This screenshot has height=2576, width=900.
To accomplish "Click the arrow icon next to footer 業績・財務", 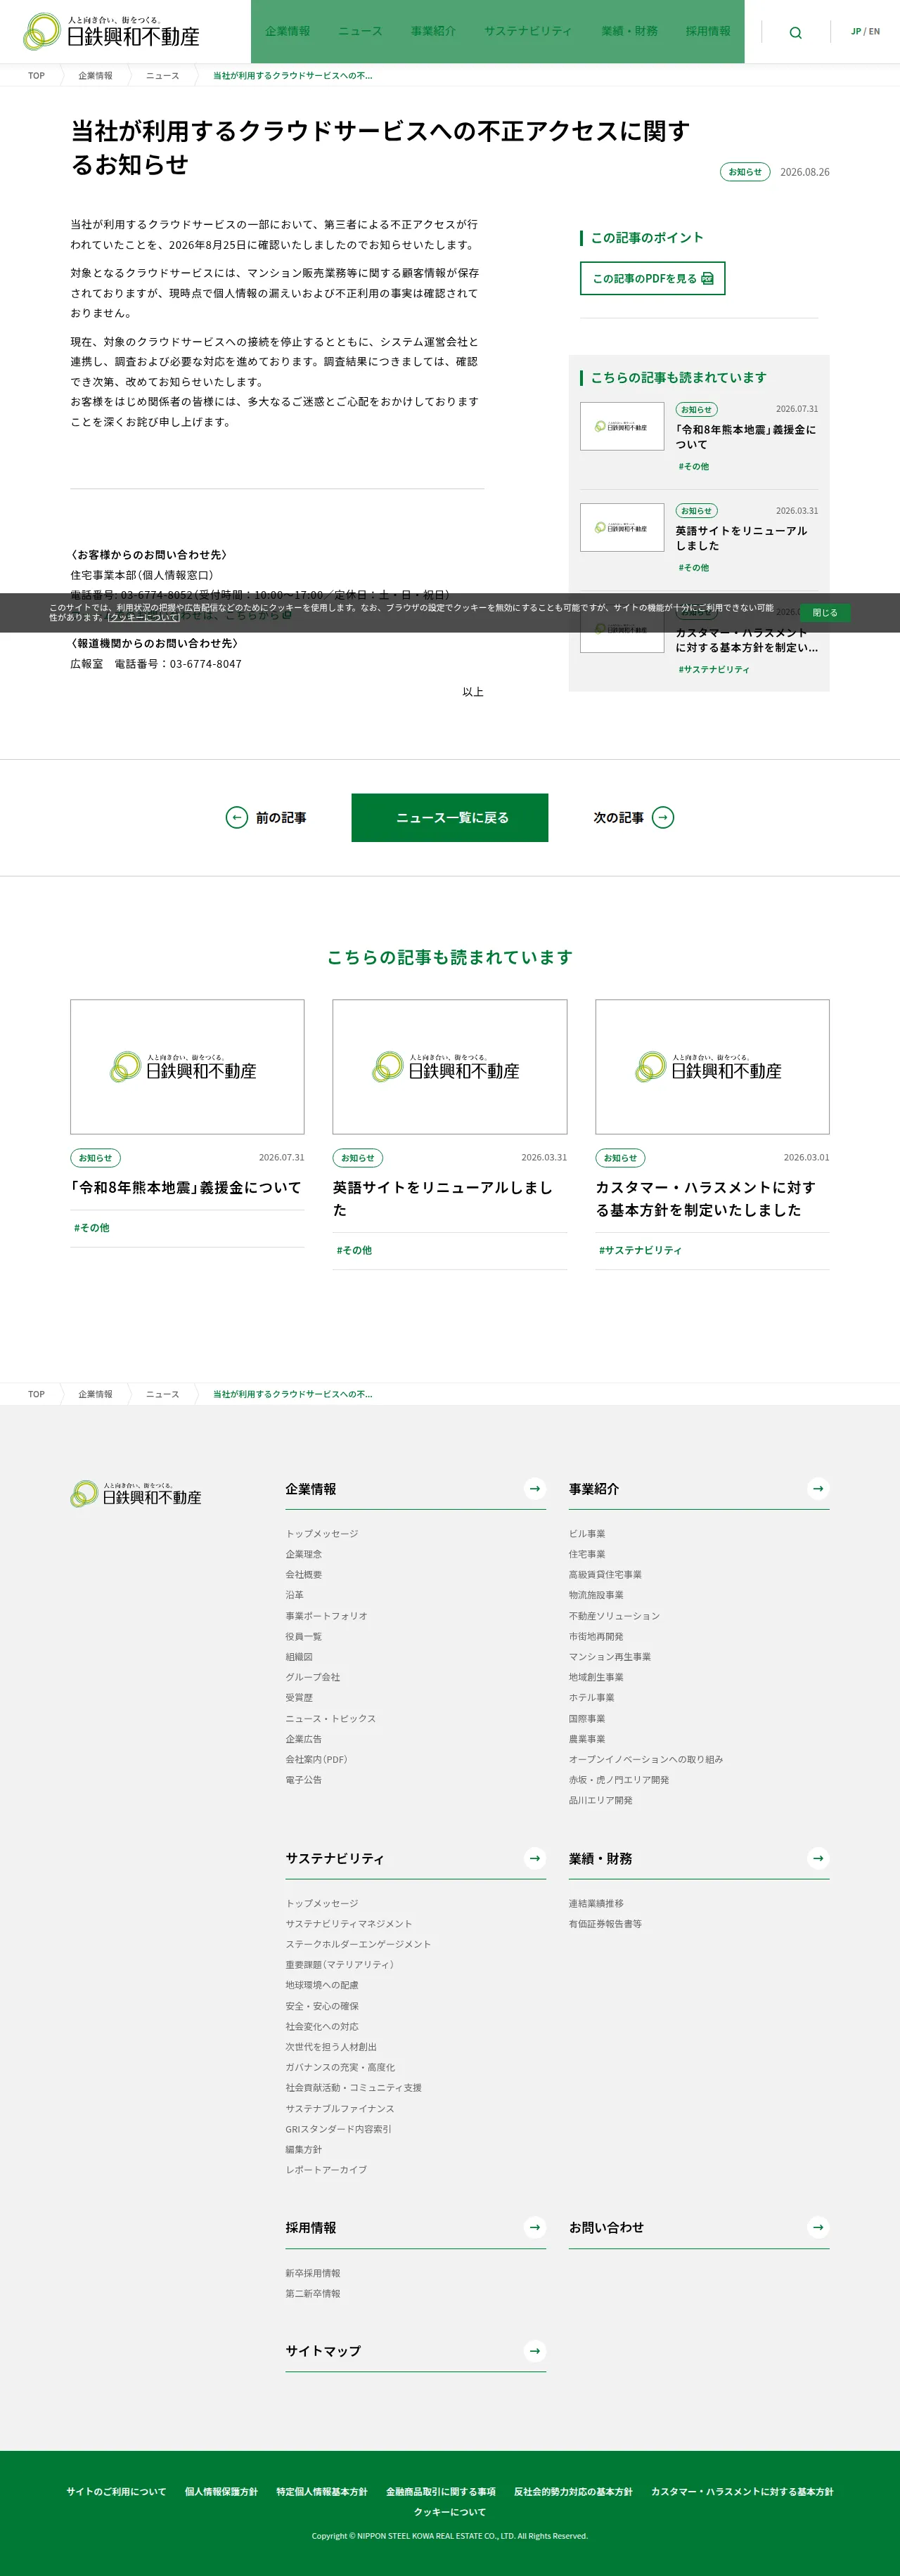I will point(818,1859).
